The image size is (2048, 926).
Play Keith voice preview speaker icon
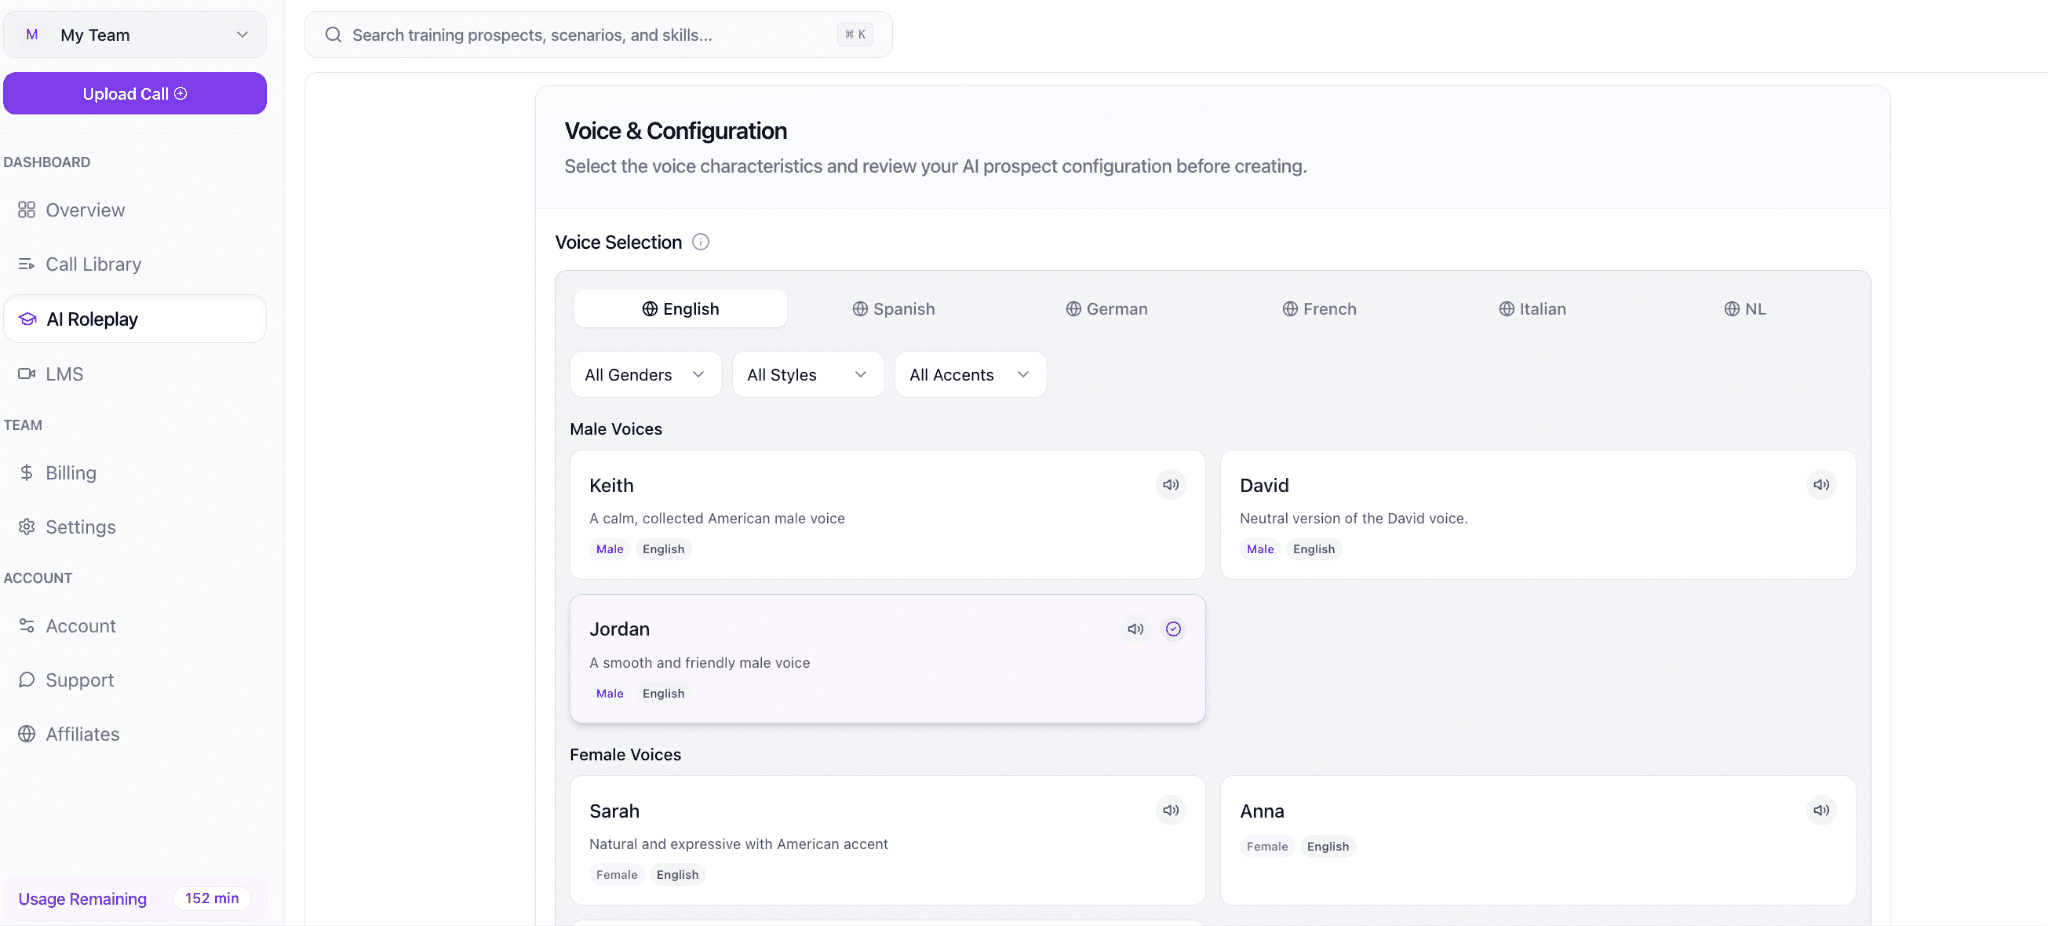click(x=1171, y=485)
